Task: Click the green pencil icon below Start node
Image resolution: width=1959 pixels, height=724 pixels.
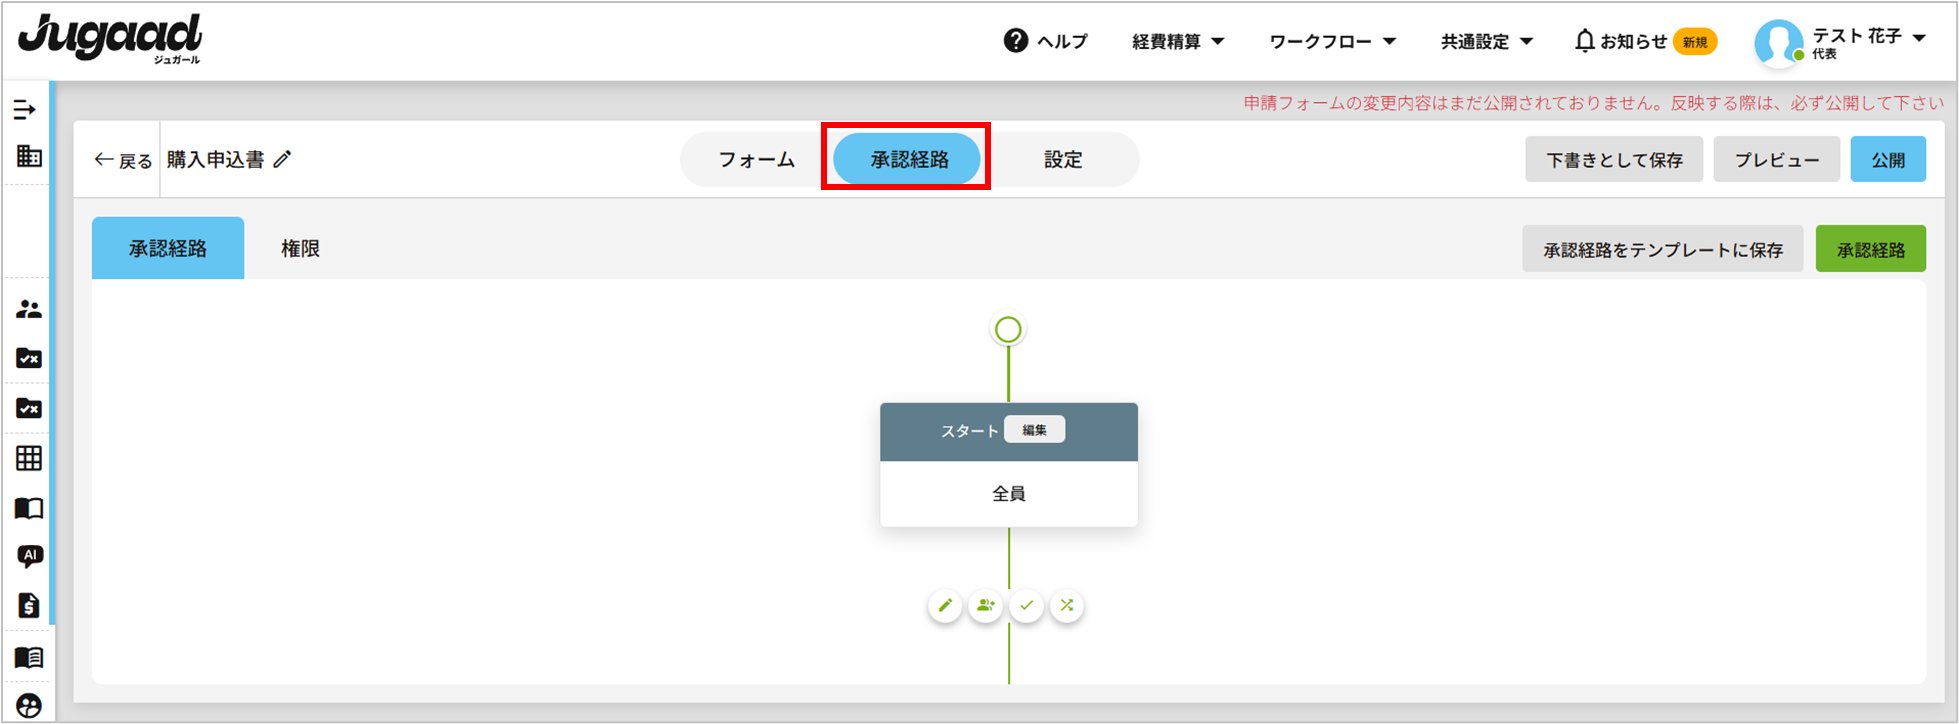Action: [945, 606]
